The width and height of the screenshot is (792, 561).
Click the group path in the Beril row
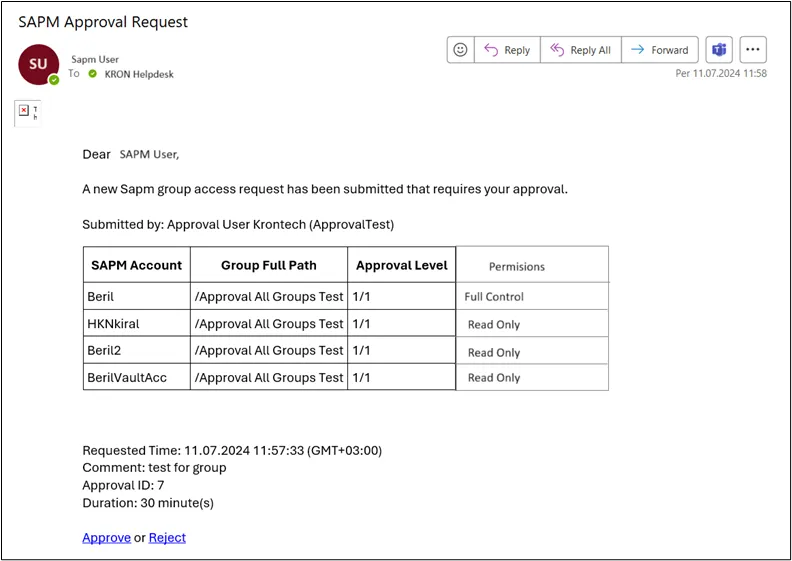coord(269,296)
